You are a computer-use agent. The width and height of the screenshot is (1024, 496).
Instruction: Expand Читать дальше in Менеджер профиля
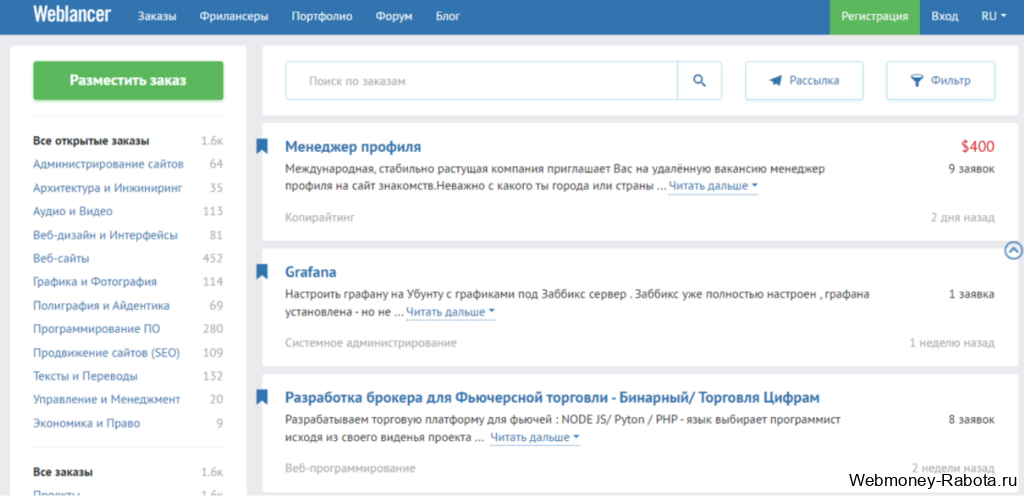[x=712, y=186]
